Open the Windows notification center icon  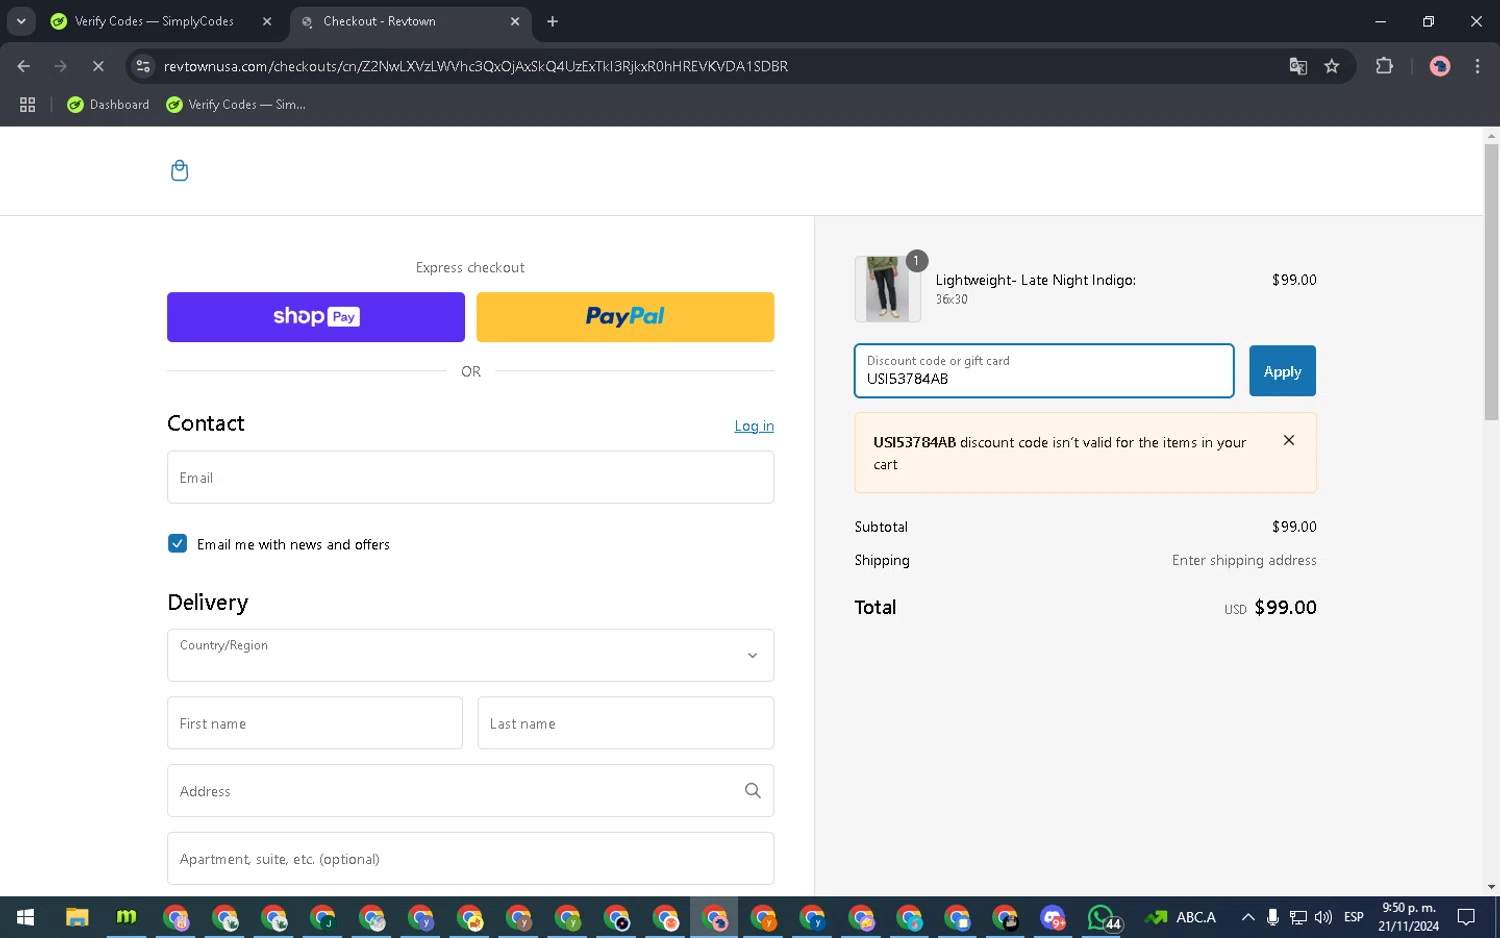pyautogui.click(x=1466, y=917)
